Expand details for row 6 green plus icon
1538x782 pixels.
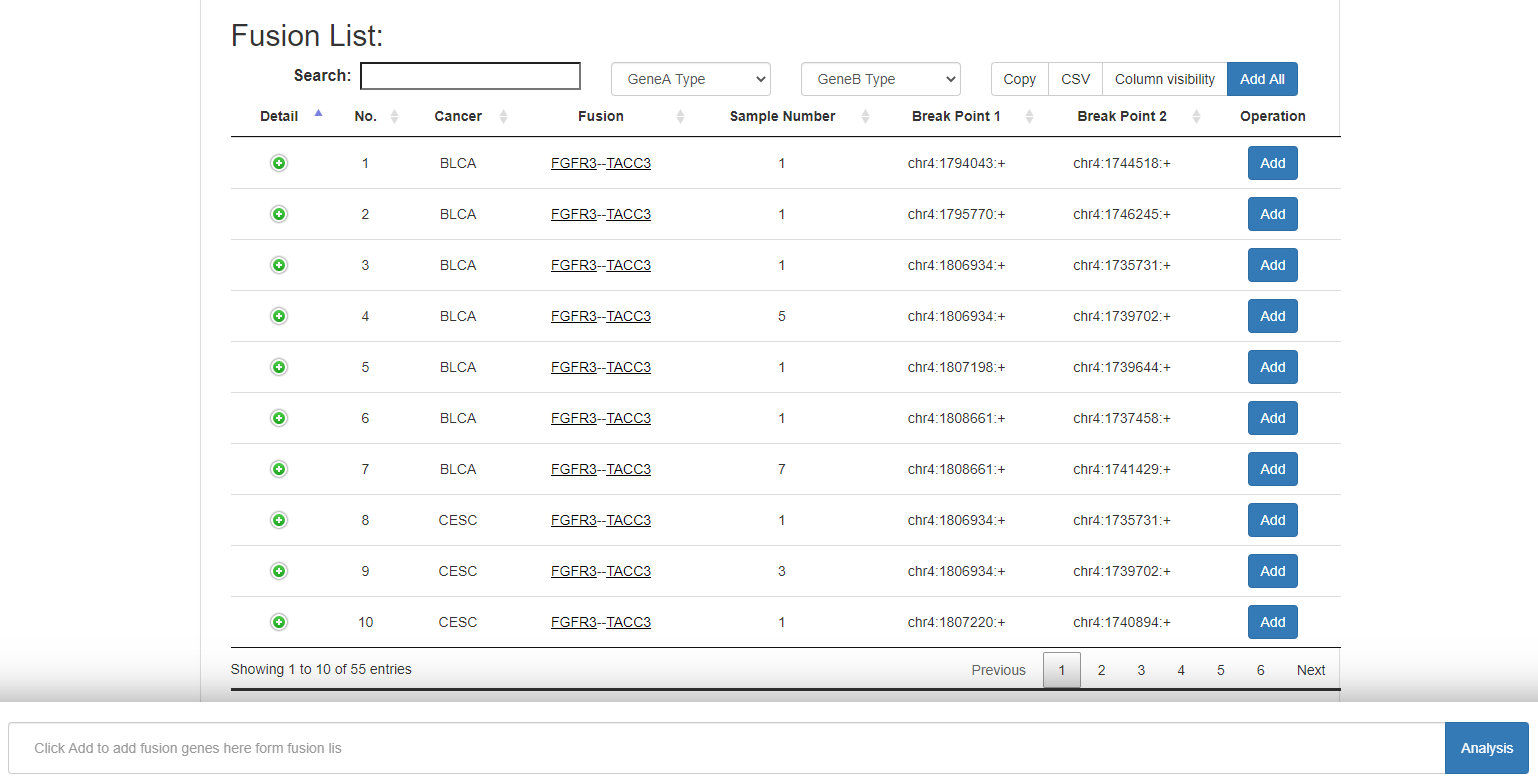pos(279,418)
